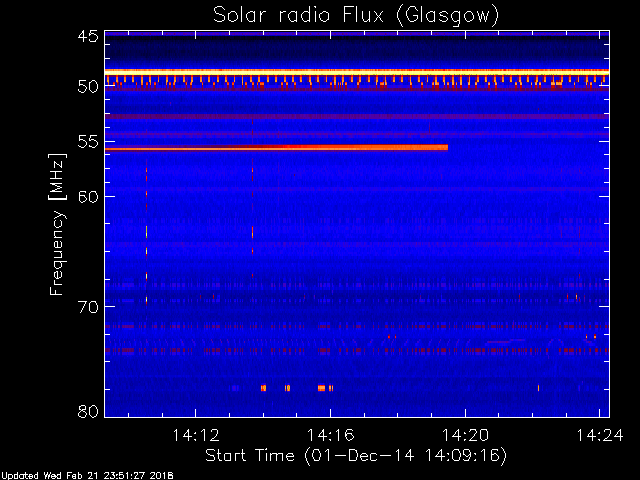This screenshot has width=640, height=480.
Task: Click the 55 frequency tick label
Action: (88, 142)
